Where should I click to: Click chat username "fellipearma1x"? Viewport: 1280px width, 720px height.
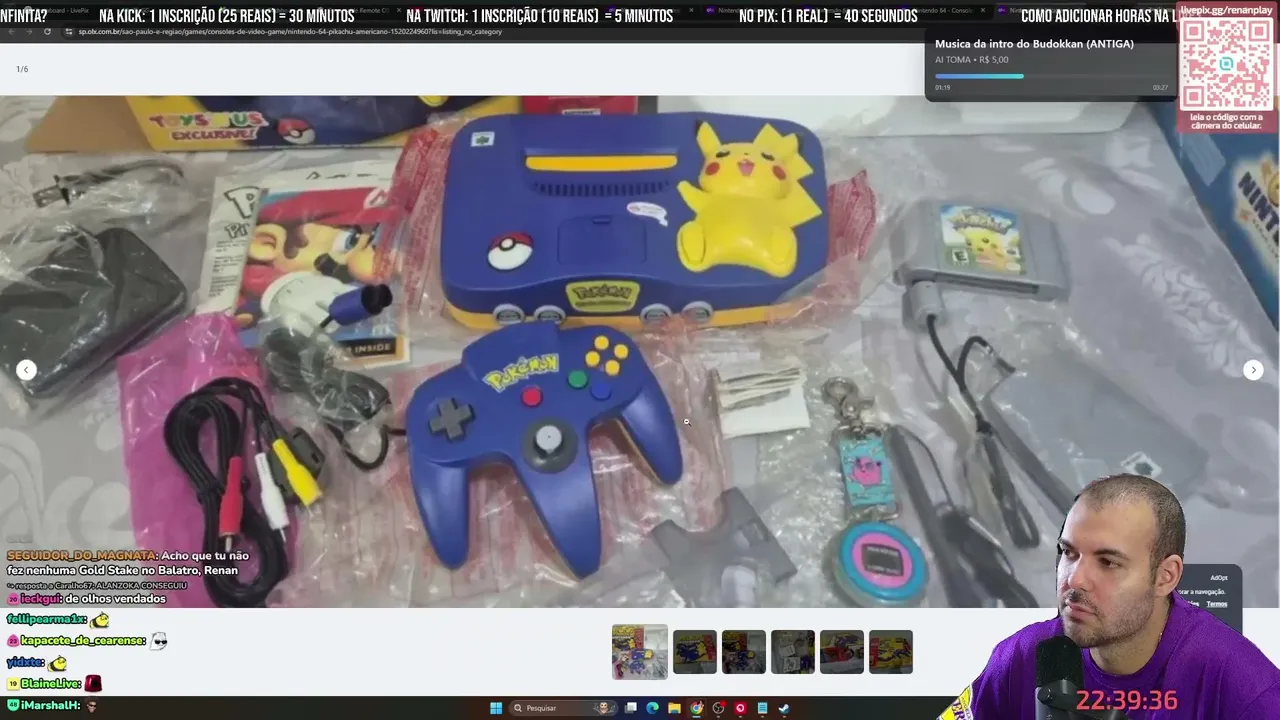point(47,620)
